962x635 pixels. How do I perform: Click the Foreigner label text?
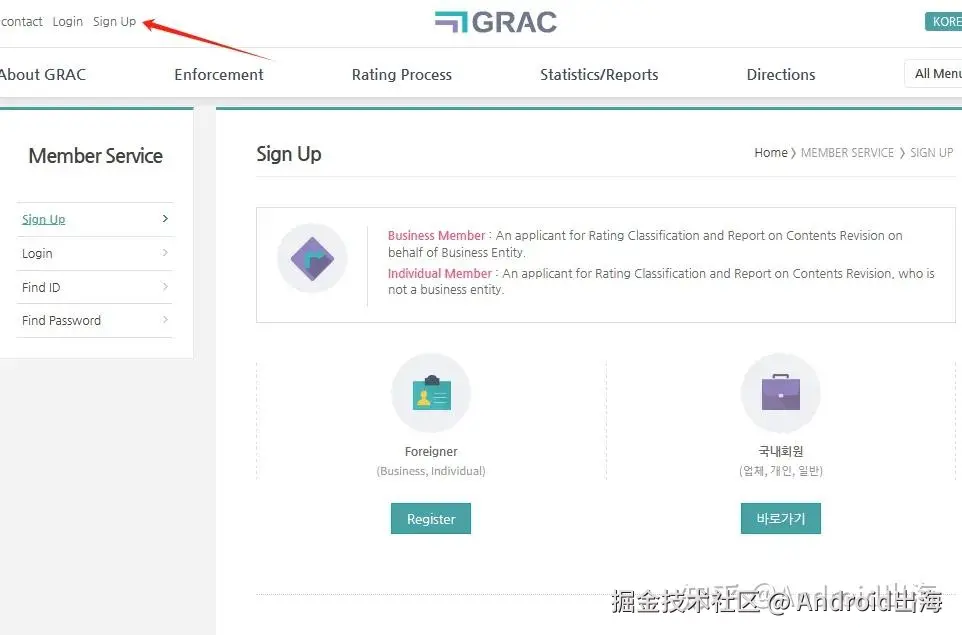pos(431,452)
